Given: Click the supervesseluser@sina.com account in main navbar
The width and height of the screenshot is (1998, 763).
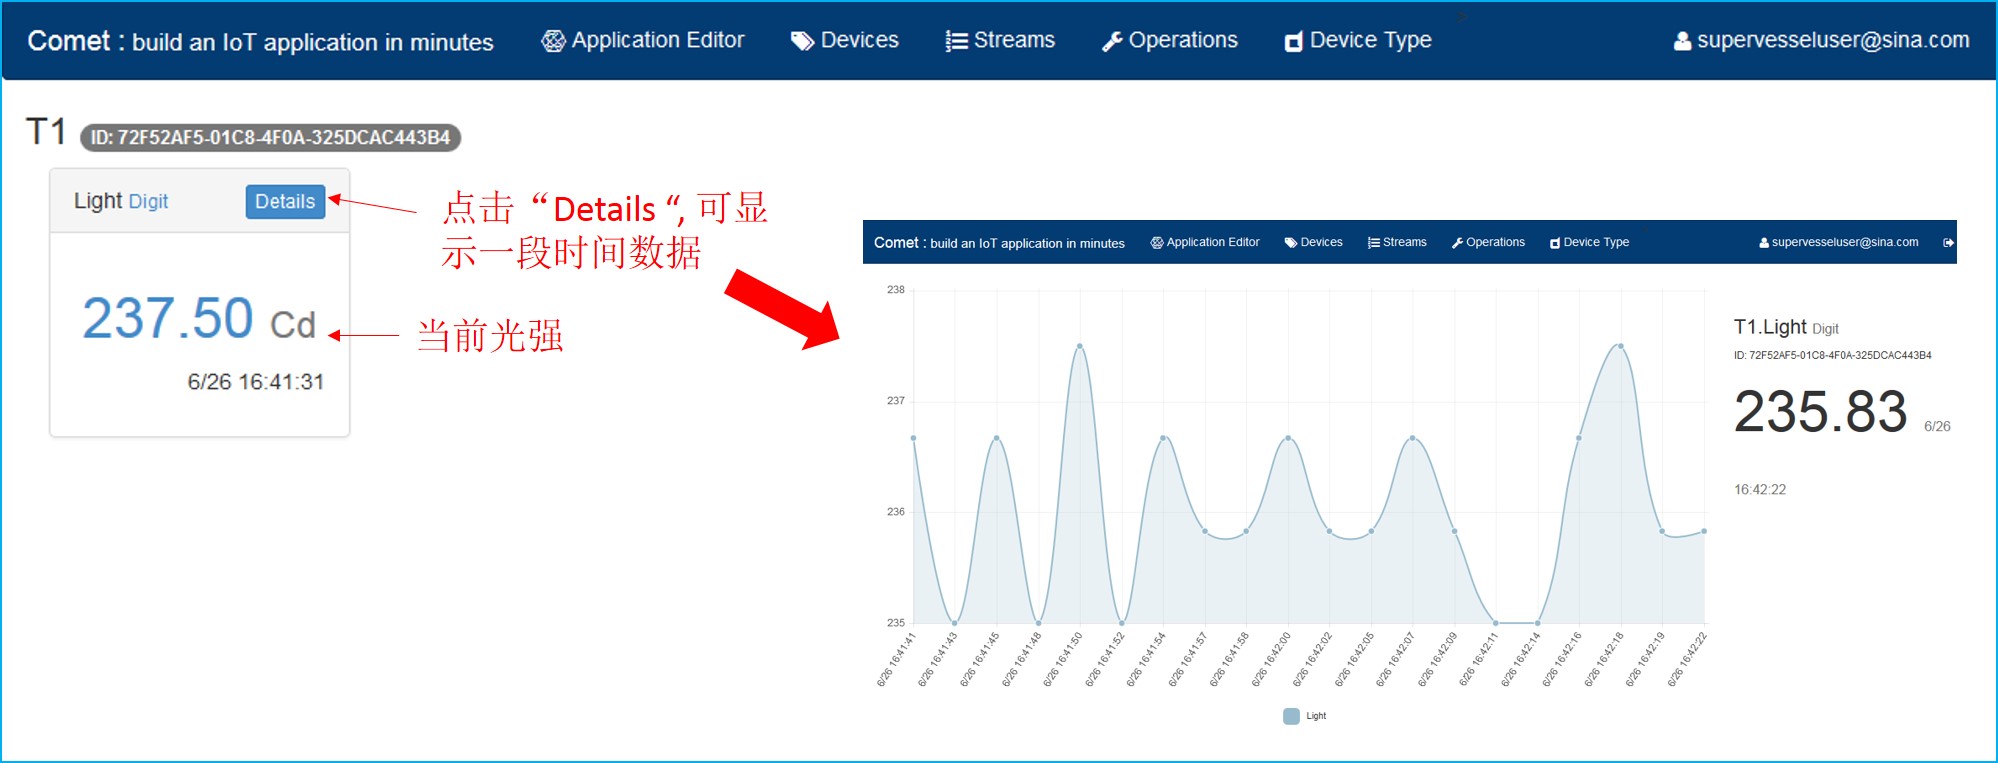Looking at the screenshot, I should point(1822,40).
